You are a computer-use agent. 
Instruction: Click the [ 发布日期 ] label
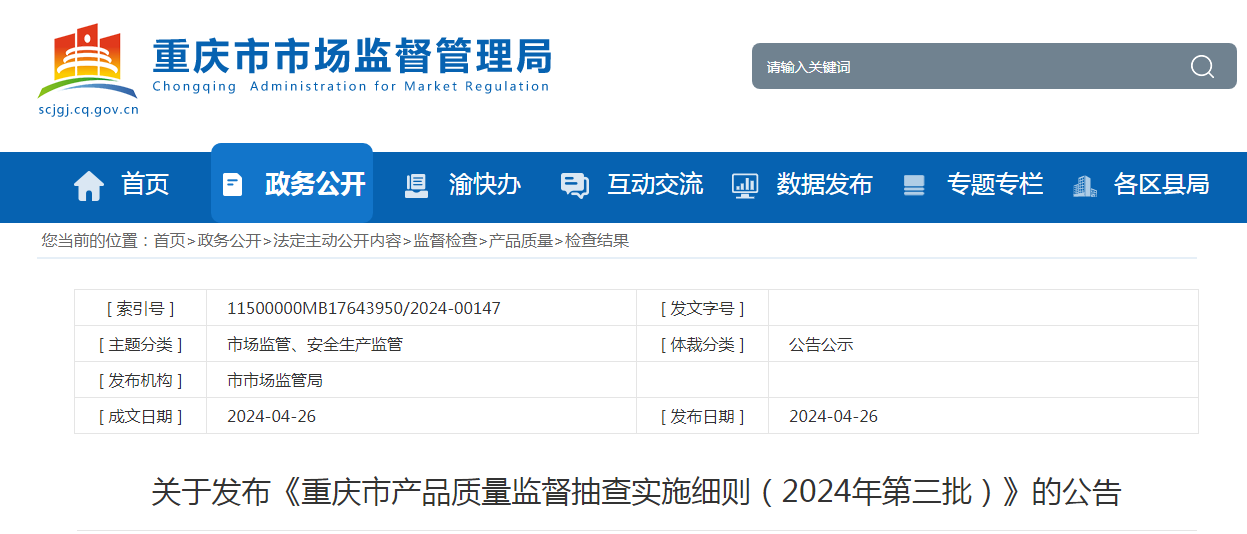[702, 417]
